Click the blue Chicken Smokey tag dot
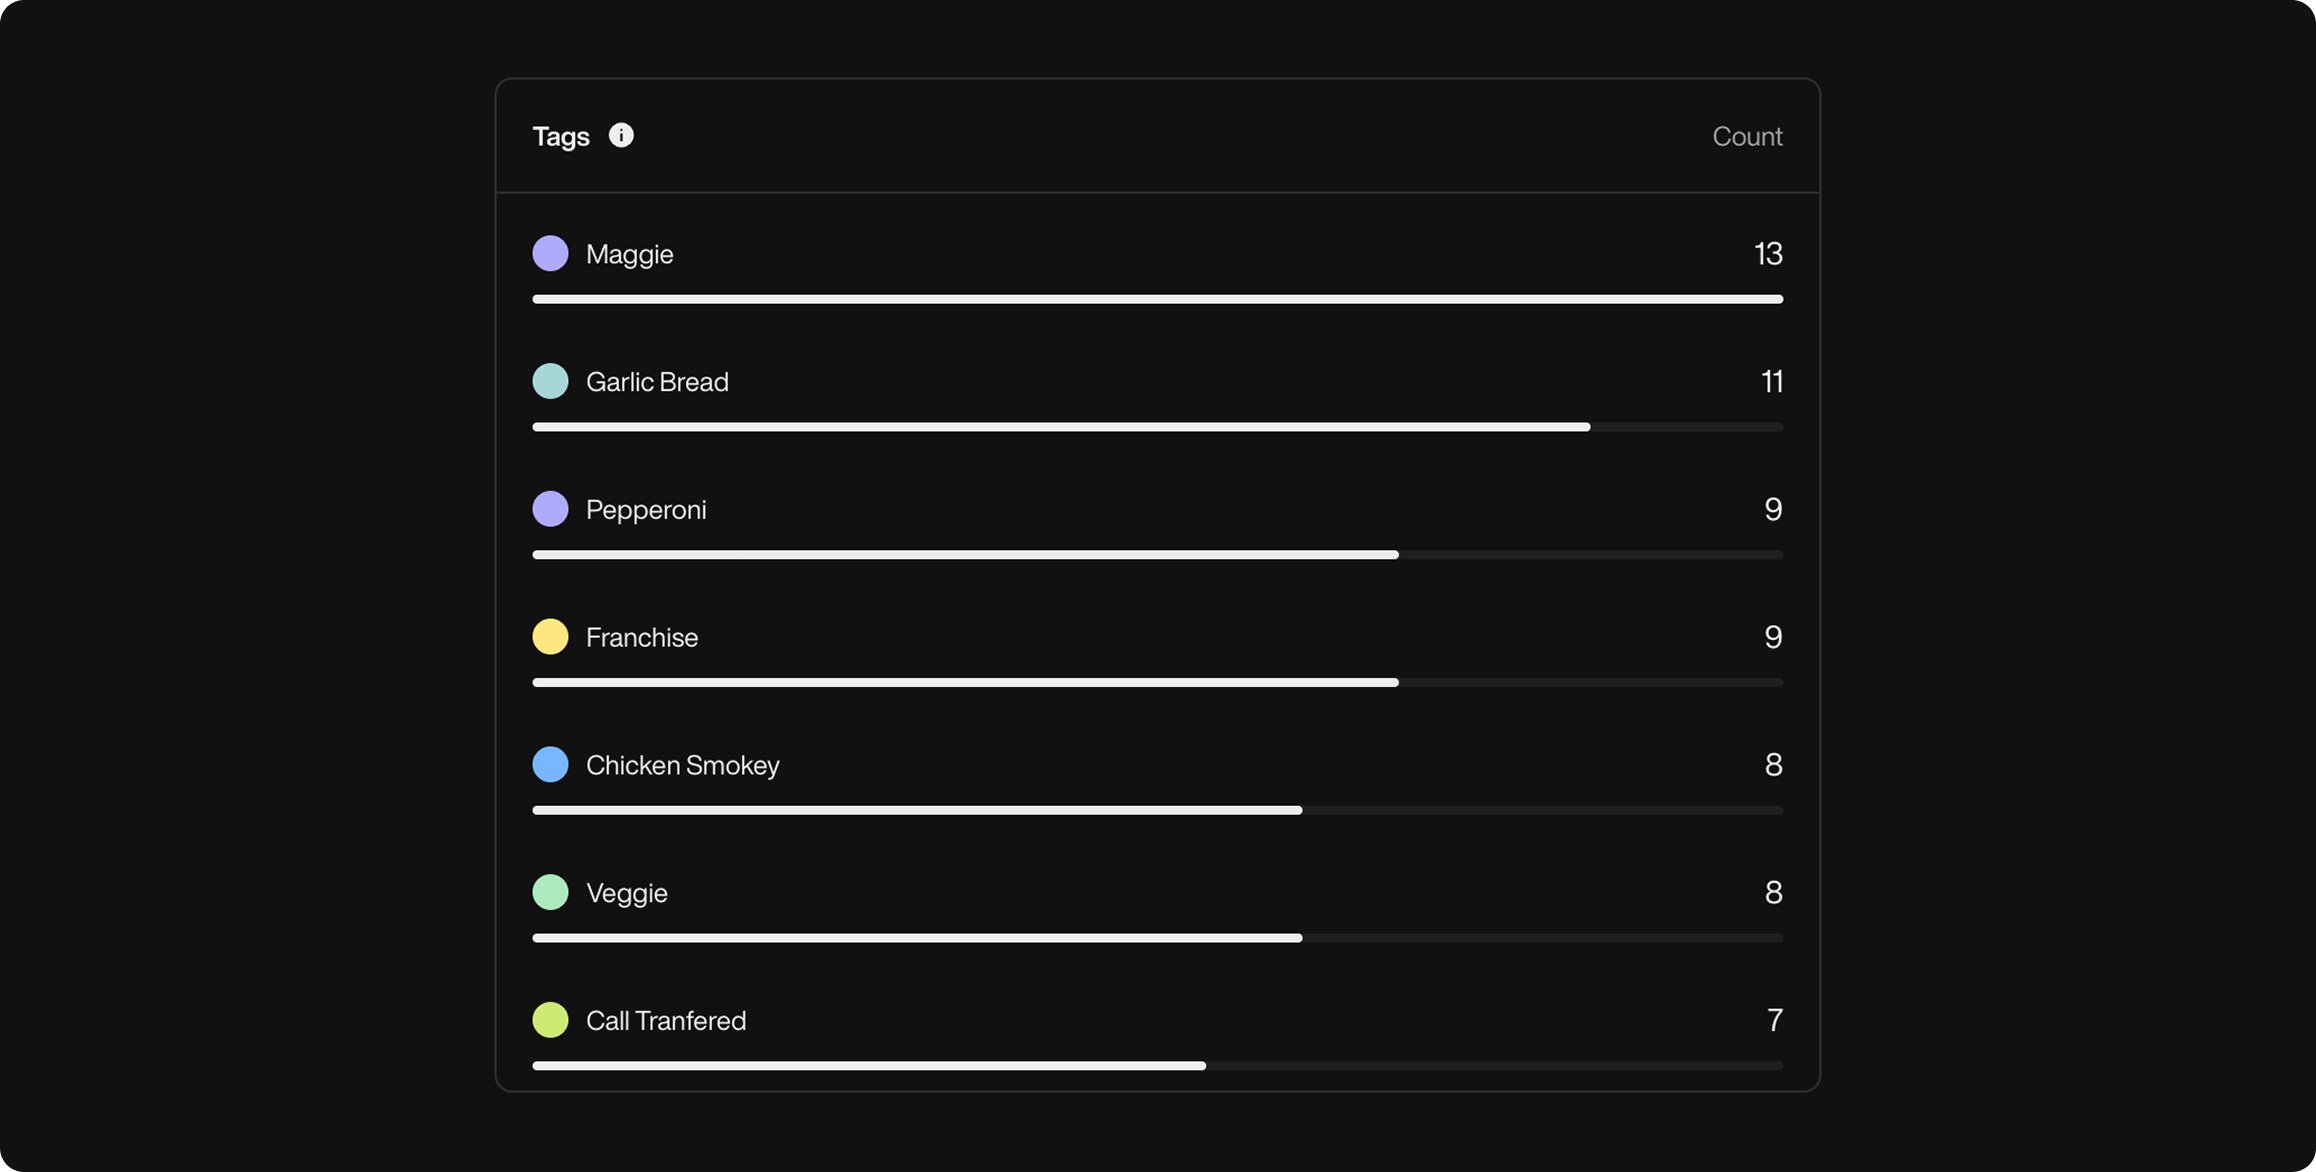The height and width of the screenshot is (1172, 2316). (x=550, y=765)
